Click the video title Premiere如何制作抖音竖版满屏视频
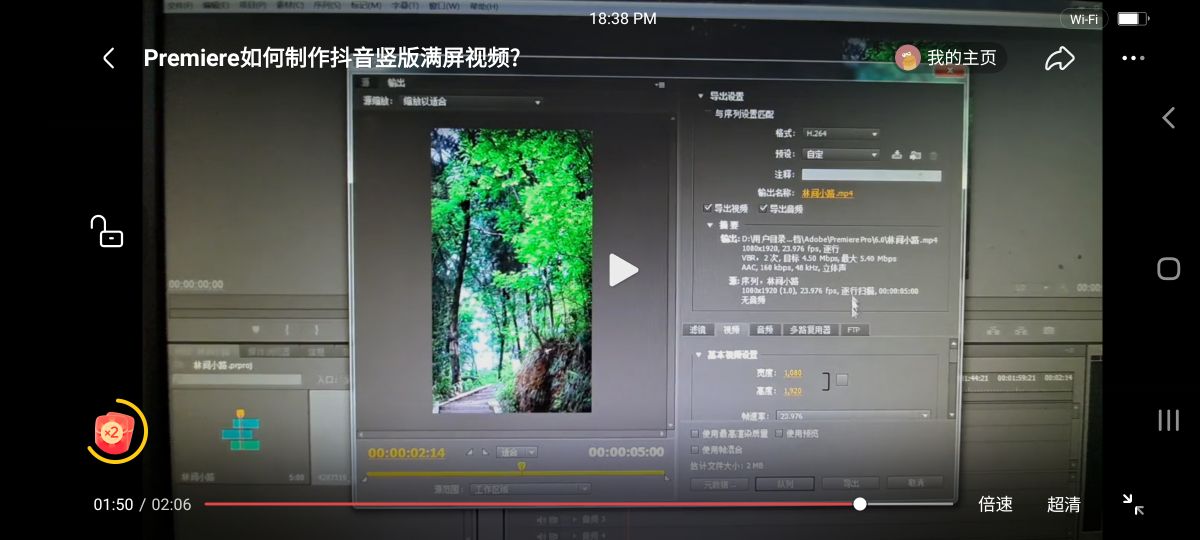Viewport: 1200px width, 540px height. coord(331,58)
